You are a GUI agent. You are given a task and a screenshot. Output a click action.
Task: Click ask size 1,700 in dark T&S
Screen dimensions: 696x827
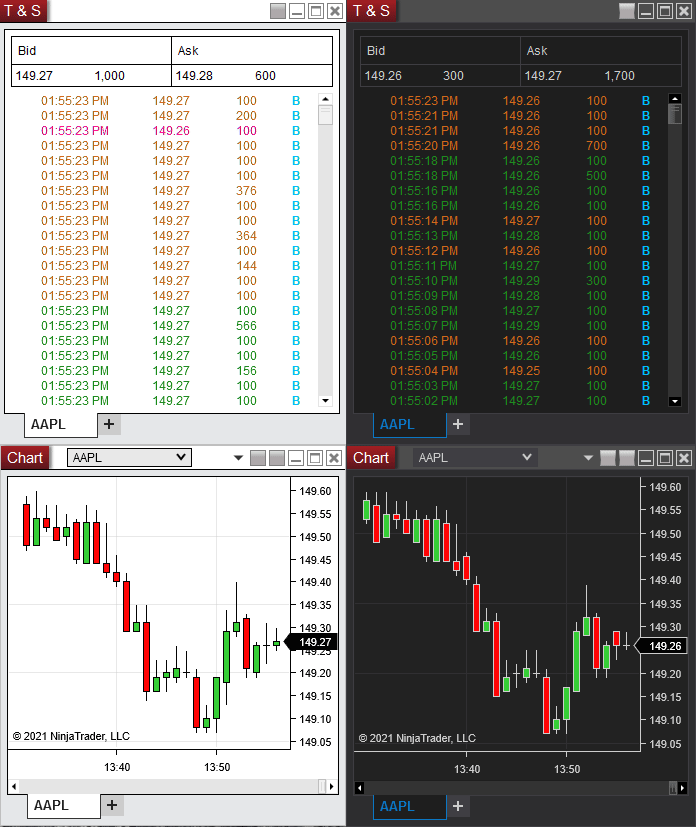point(620,76)
